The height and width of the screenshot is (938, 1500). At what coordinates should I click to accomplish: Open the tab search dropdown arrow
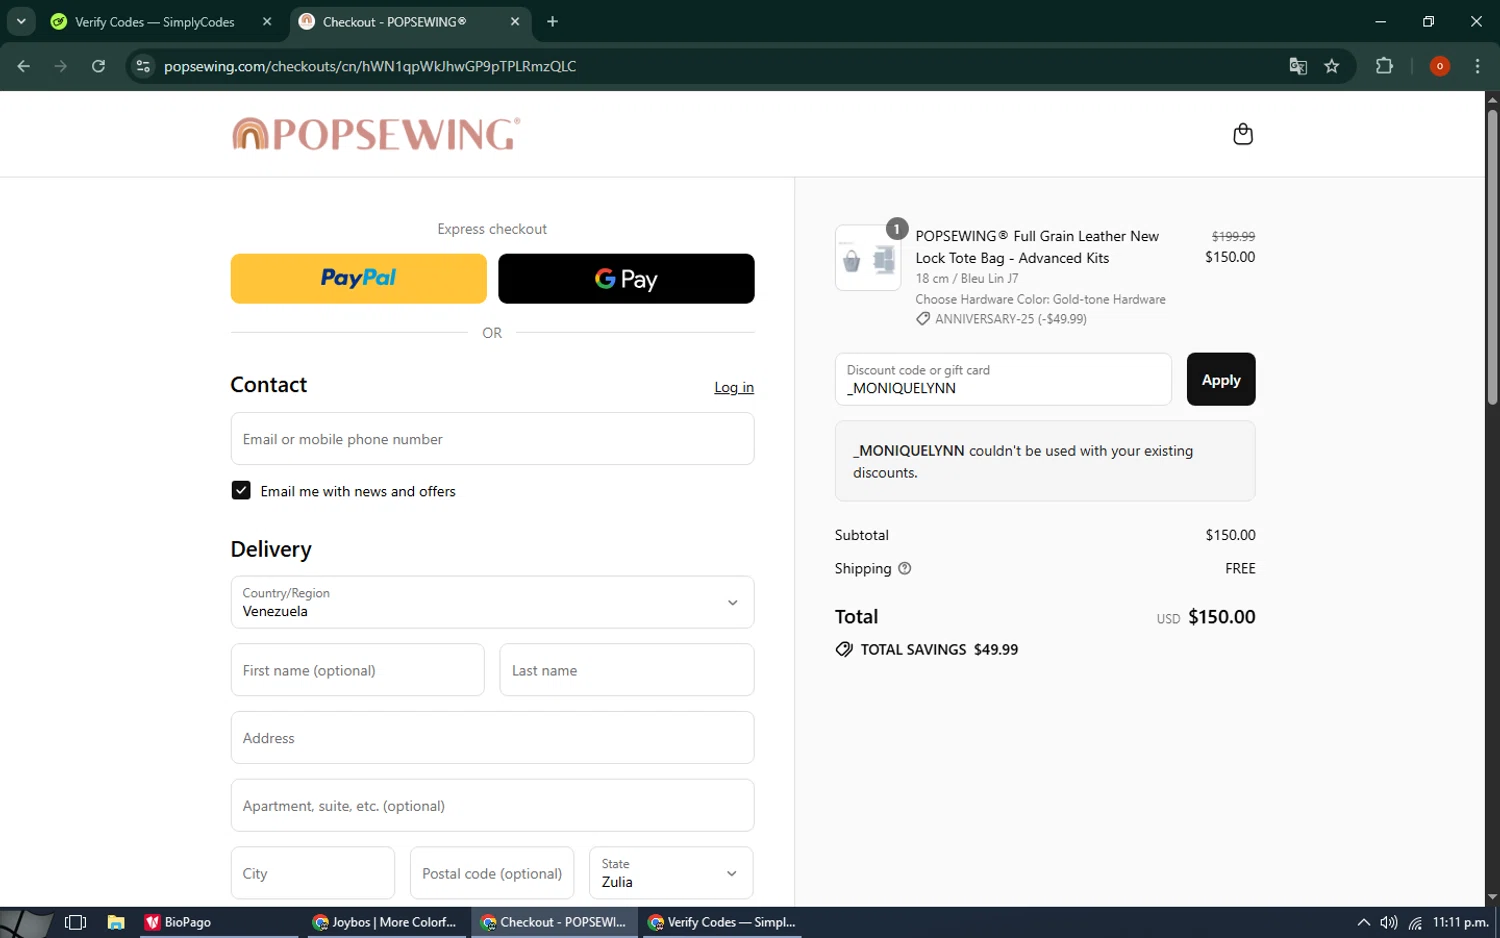click(21, 21)
